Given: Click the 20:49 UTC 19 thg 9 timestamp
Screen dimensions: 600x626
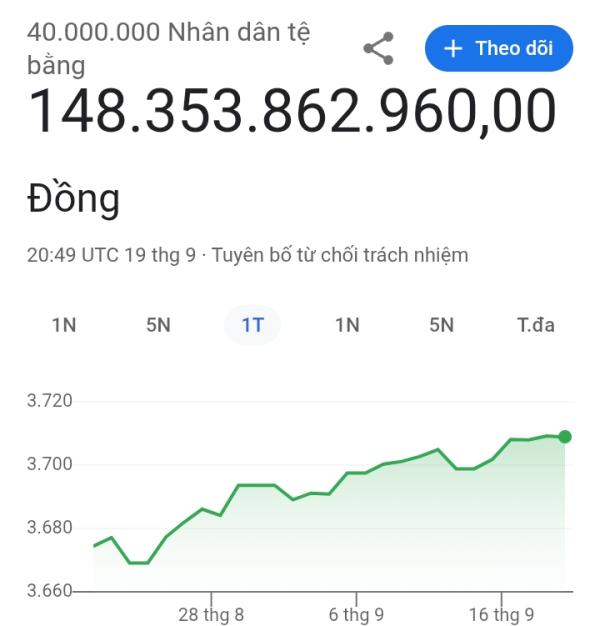Looking at the screenshot, I should pos(111,255).
